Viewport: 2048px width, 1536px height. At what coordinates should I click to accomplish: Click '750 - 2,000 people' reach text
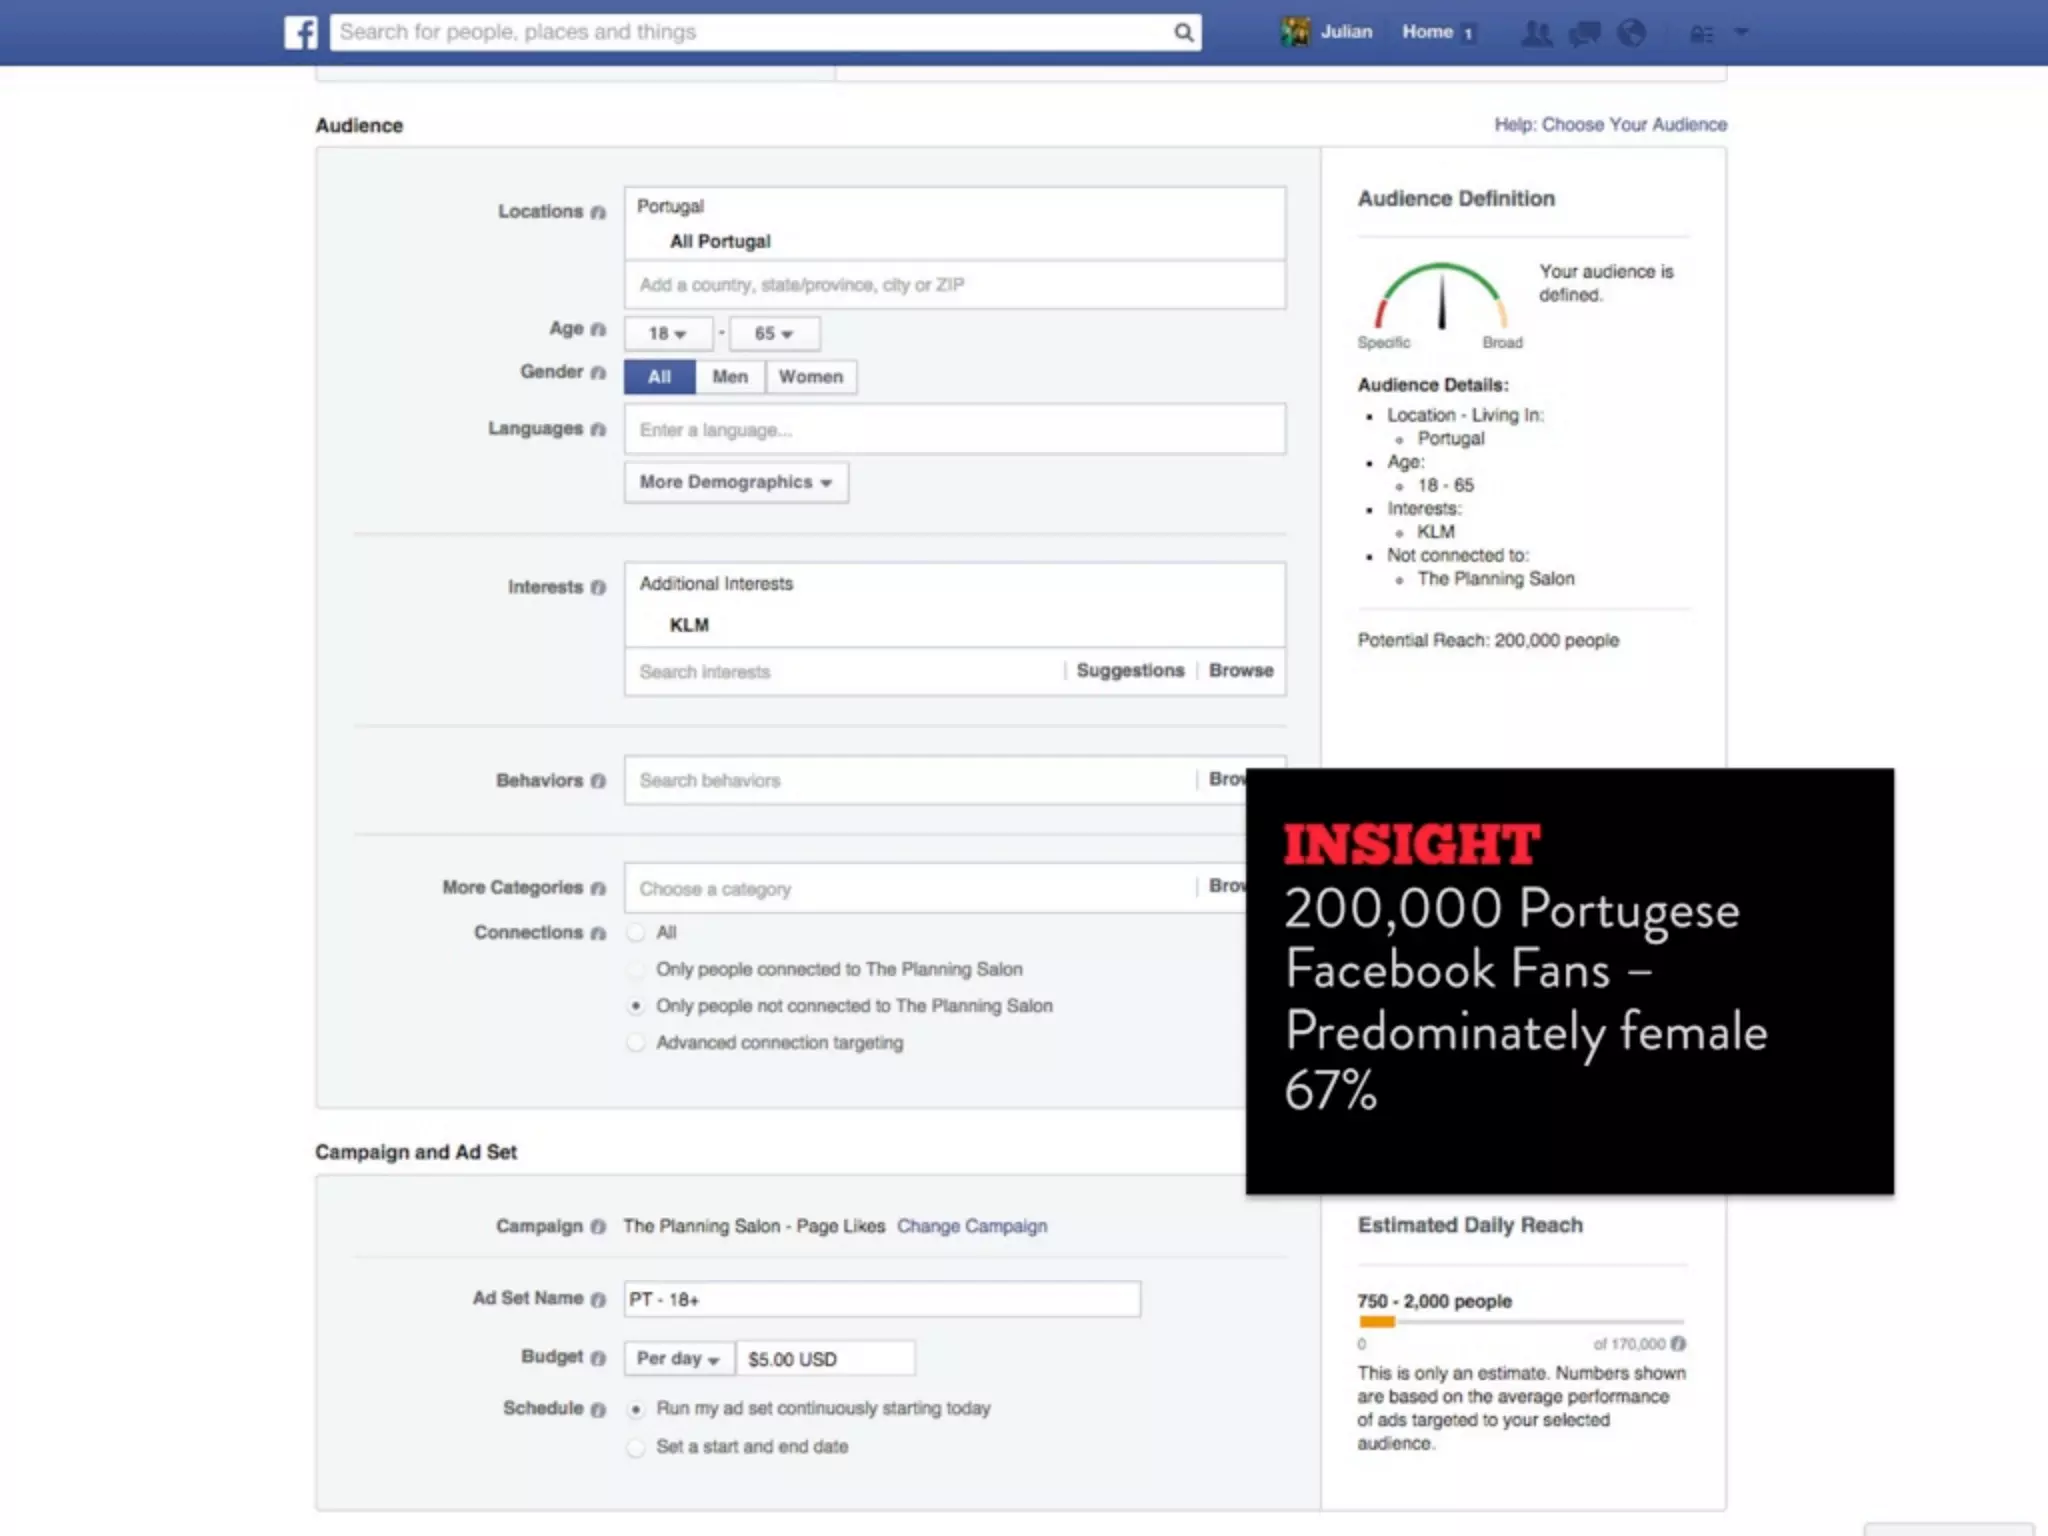coord(1434,1301)
